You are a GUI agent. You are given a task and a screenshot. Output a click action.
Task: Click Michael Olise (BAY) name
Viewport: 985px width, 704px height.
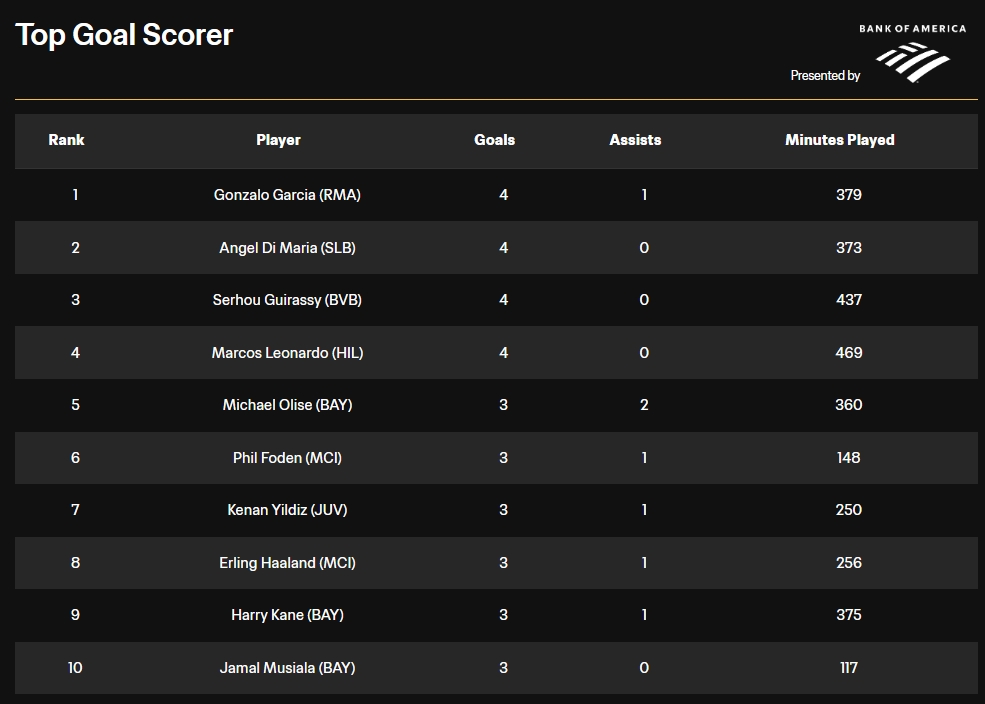point(287,405)
